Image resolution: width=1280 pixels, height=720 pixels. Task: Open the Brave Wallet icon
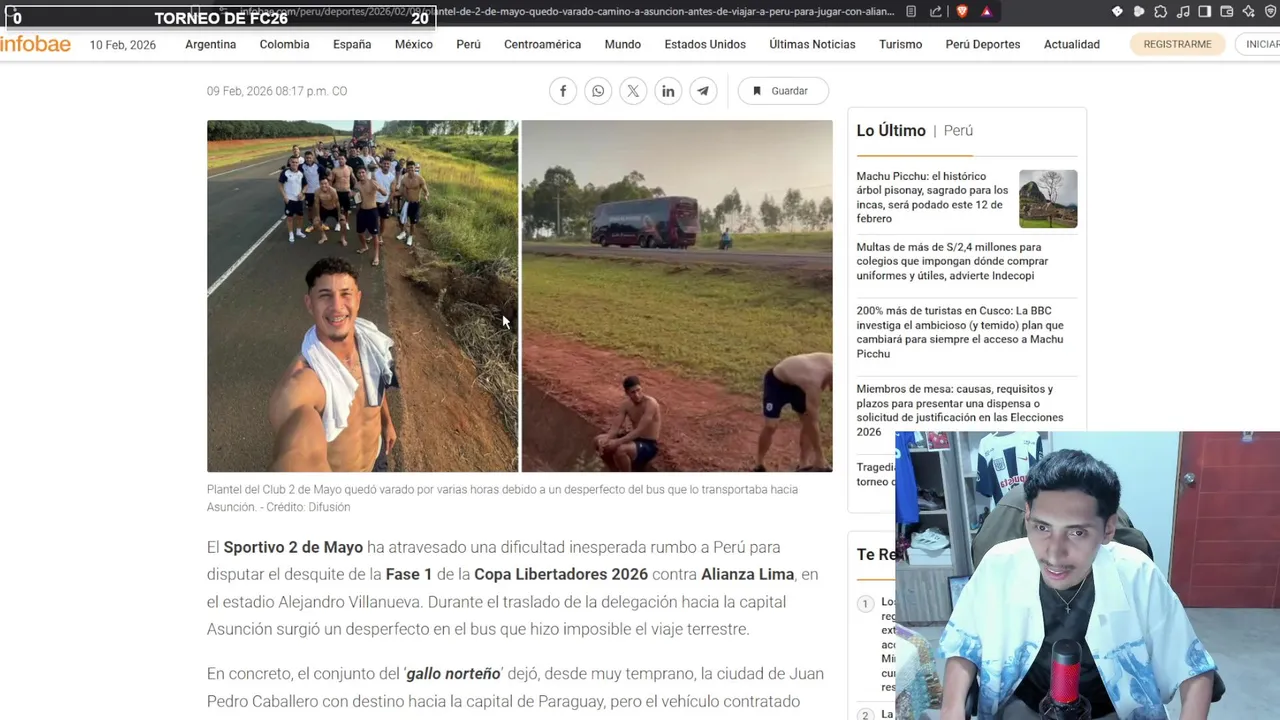coord(1226,12)
